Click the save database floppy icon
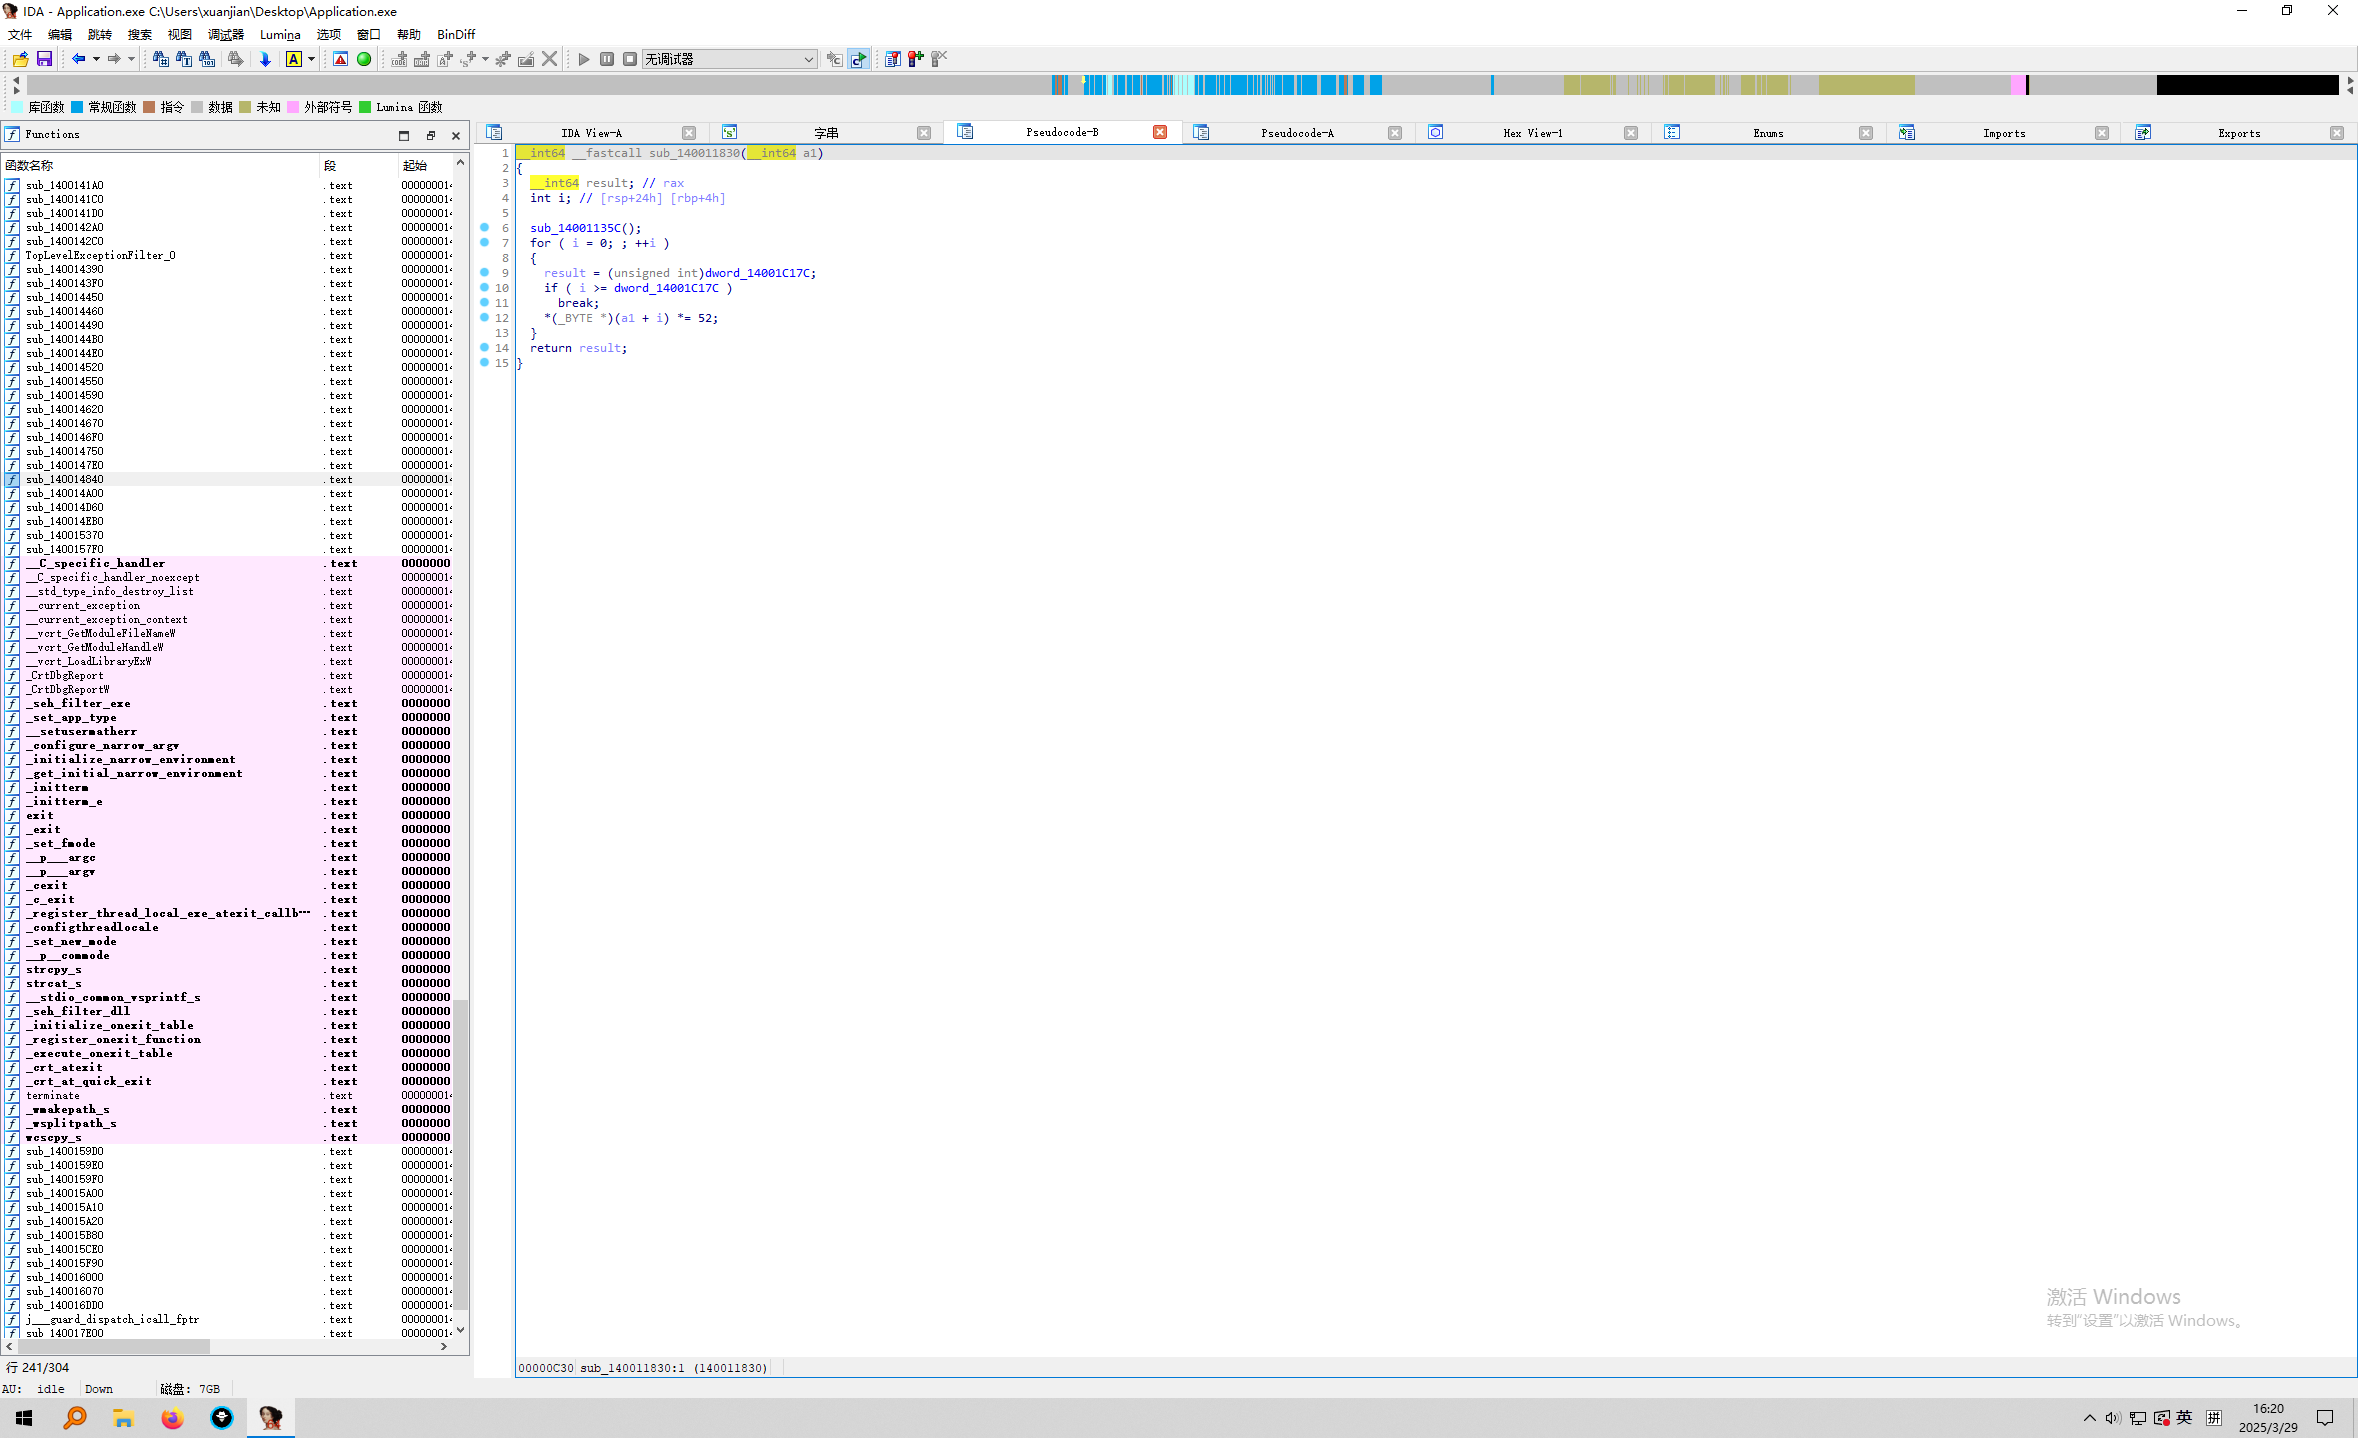The image size is (2358, 1438). (x=44, y=59)
